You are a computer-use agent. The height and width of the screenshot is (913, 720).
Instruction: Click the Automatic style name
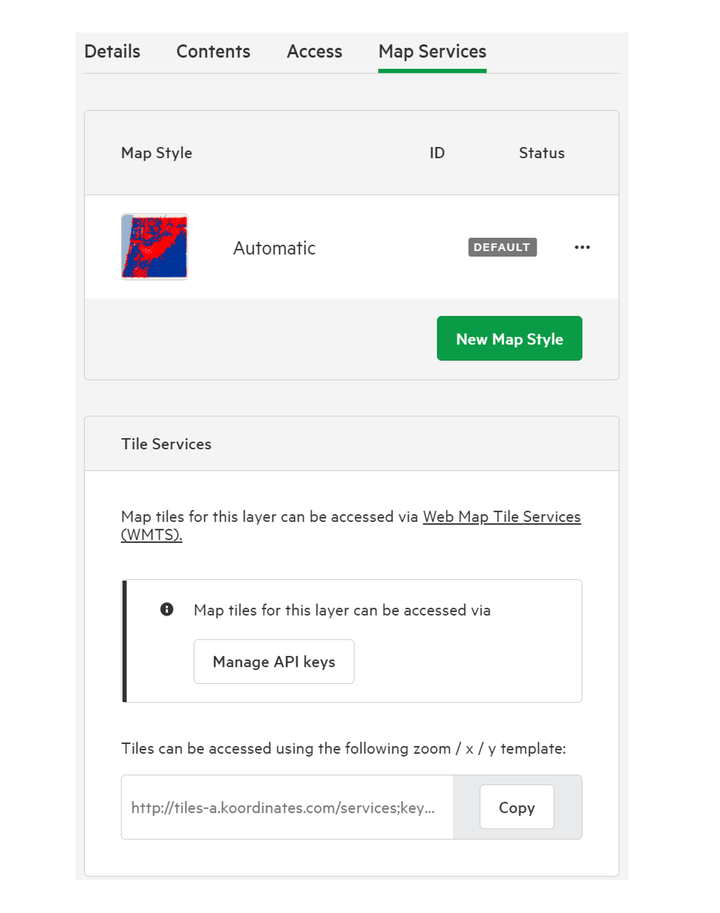click(274, 248)
